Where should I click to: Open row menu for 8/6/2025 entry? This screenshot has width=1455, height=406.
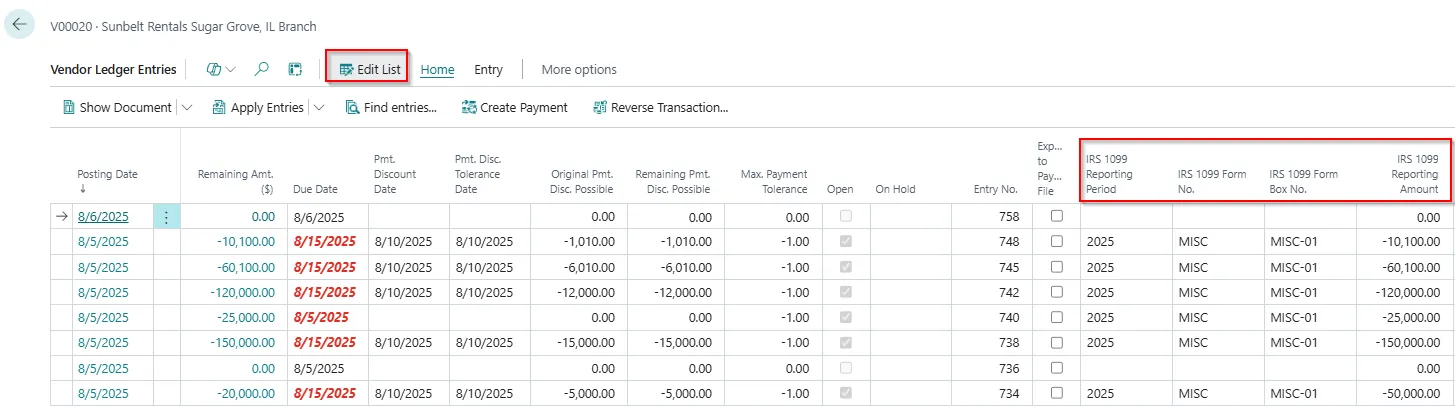click(166, 217)
